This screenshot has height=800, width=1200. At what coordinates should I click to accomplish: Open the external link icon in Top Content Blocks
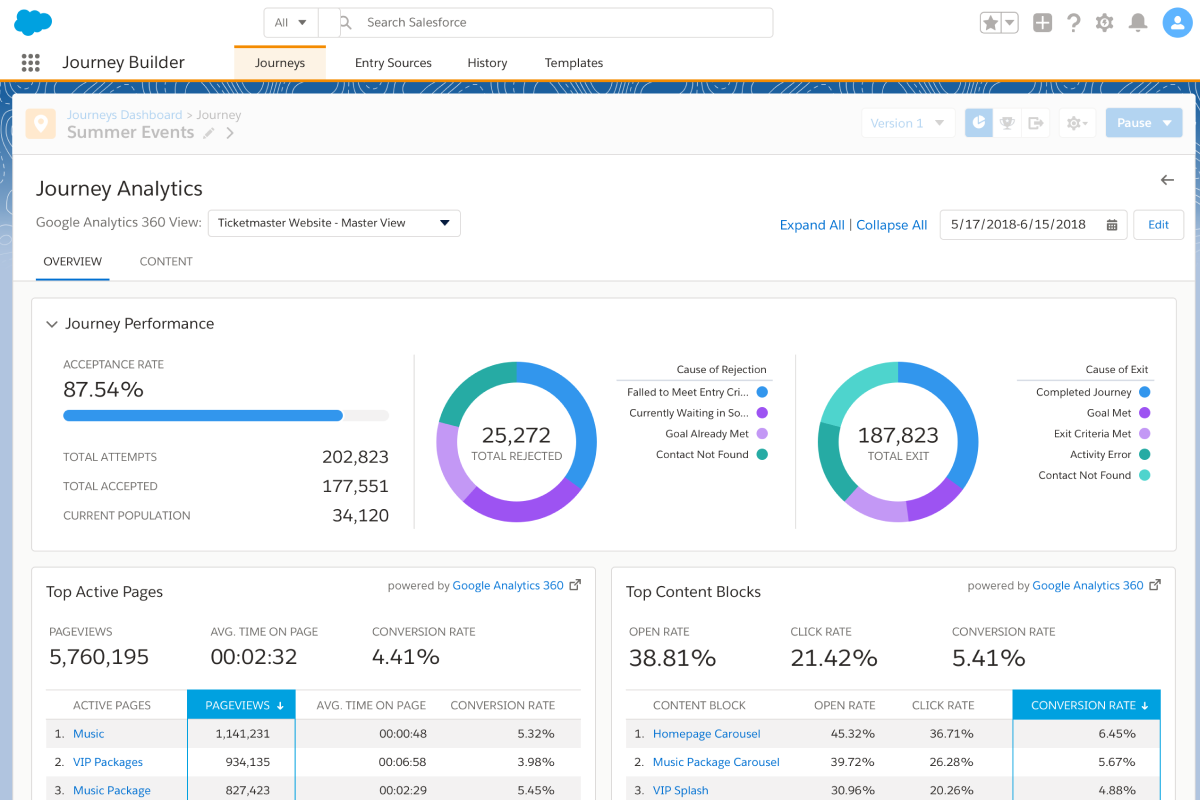[1155, 585]
